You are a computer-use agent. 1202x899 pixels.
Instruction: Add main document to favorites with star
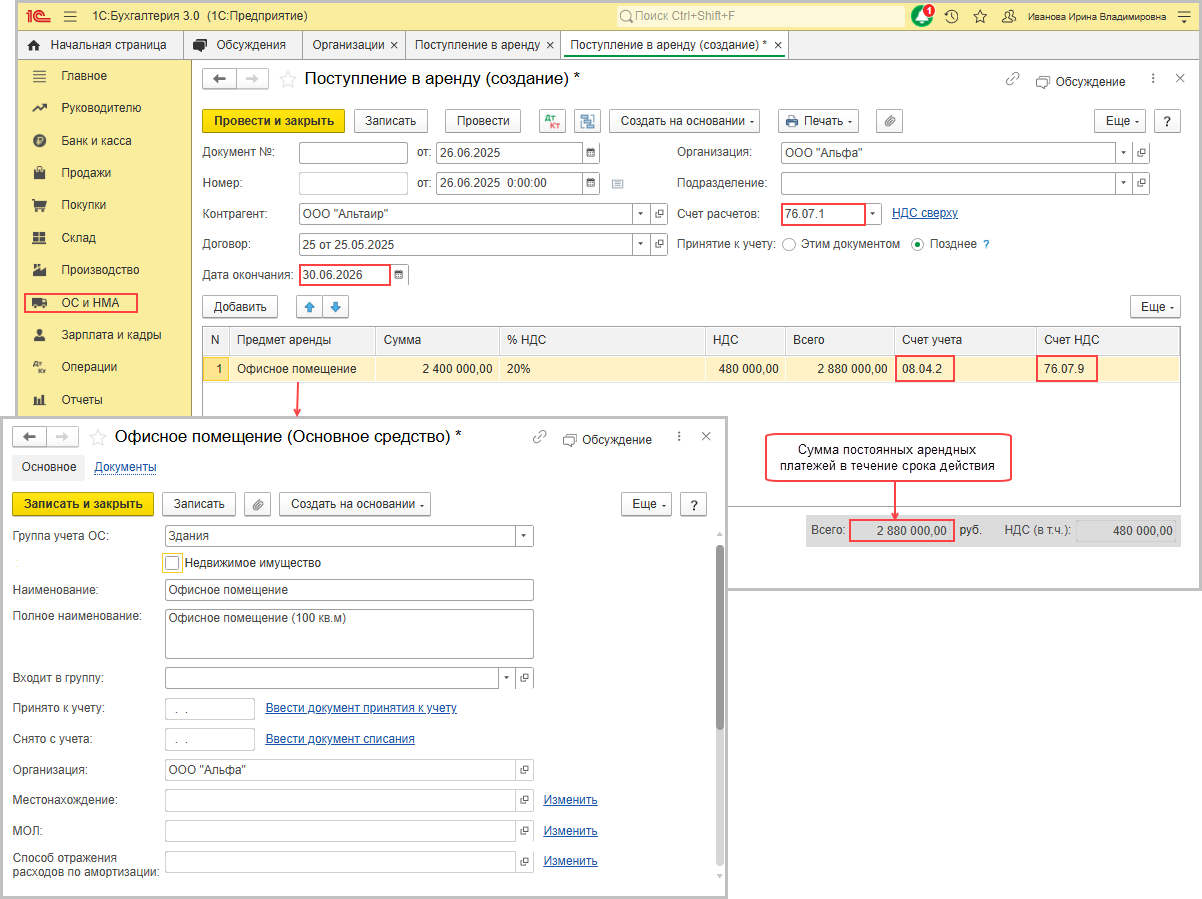(x=287, y=79)
